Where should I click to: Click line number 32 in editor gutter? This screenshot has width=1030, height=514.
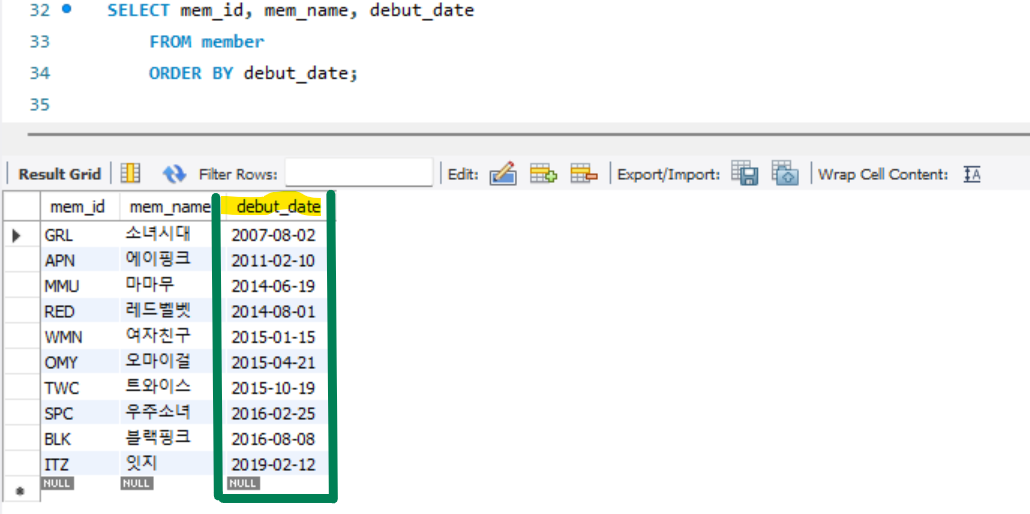[39, 11]
